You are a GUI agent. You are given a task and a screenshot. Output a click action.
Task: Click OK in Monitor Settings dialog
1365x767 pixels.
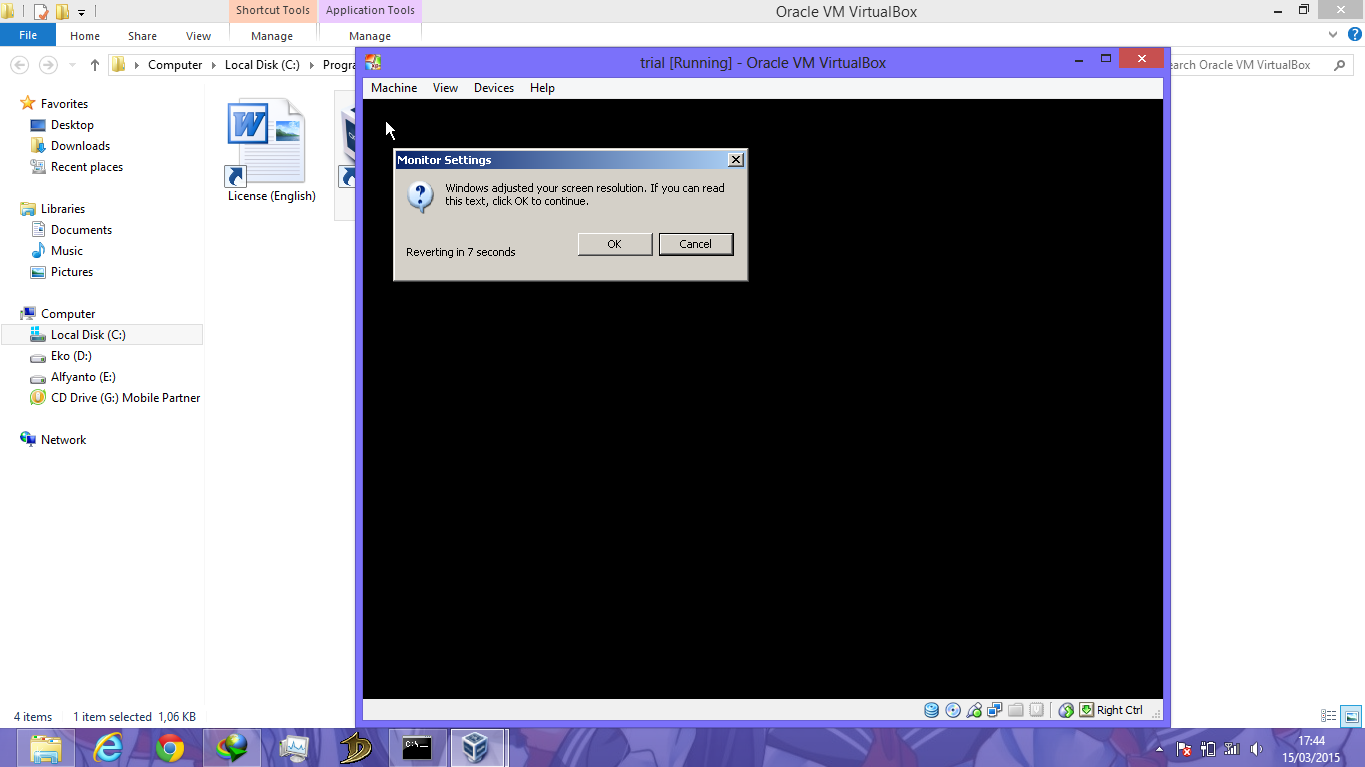[x=615, y=244]
